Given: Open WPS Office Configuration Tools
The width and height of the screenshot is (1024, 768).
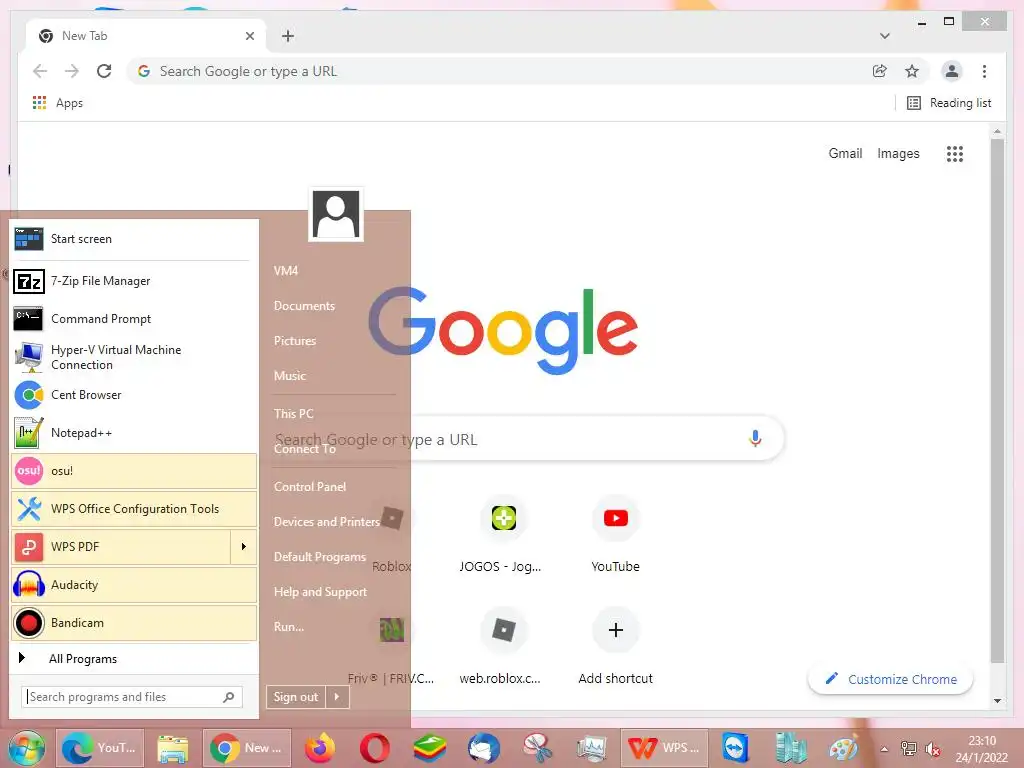Looking at the screenshot, I should point(134,509).
